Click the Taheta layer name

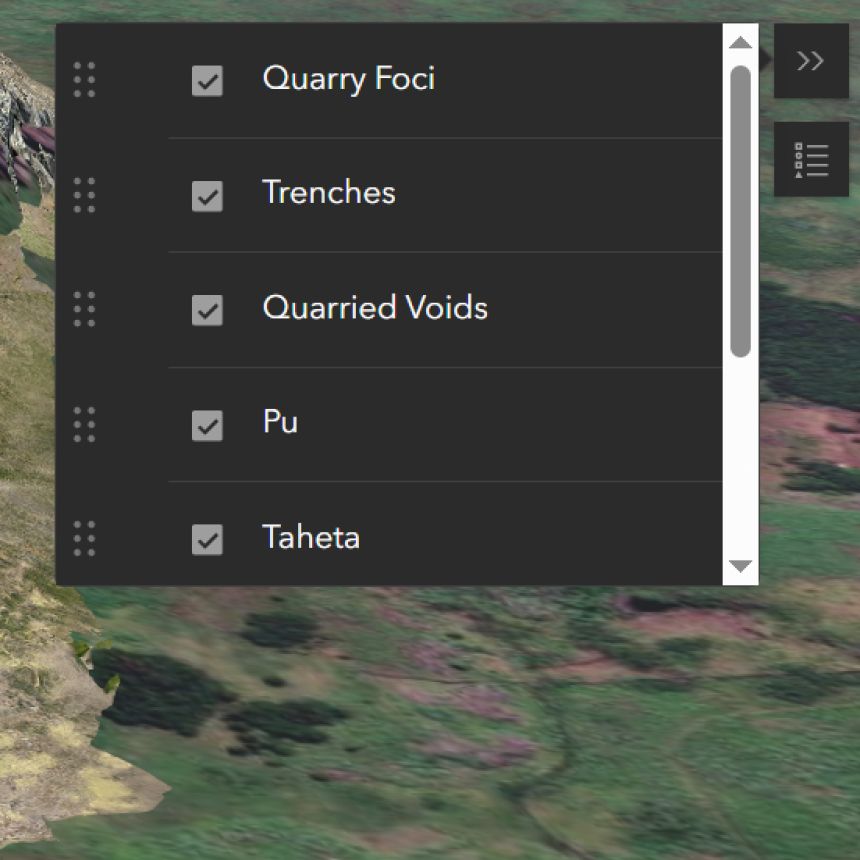(310, 538)
